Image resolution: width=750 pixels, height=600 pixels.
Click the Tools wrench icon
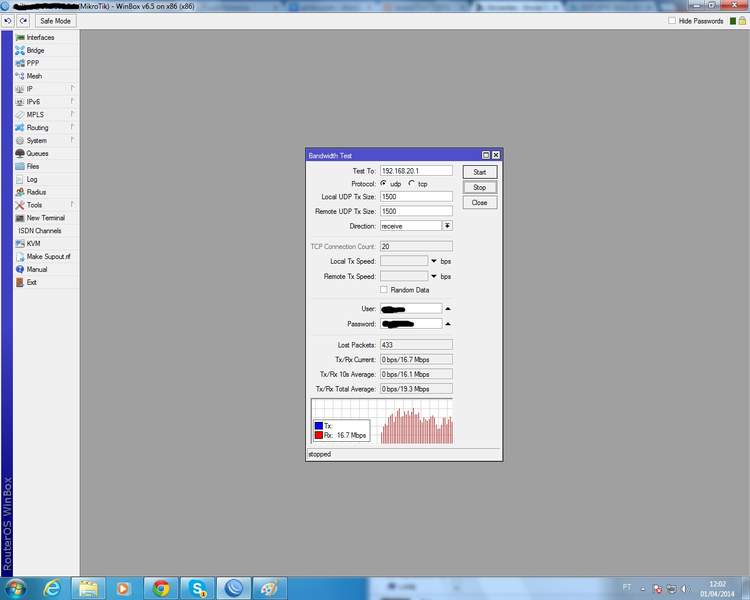[x=20, y=205]
